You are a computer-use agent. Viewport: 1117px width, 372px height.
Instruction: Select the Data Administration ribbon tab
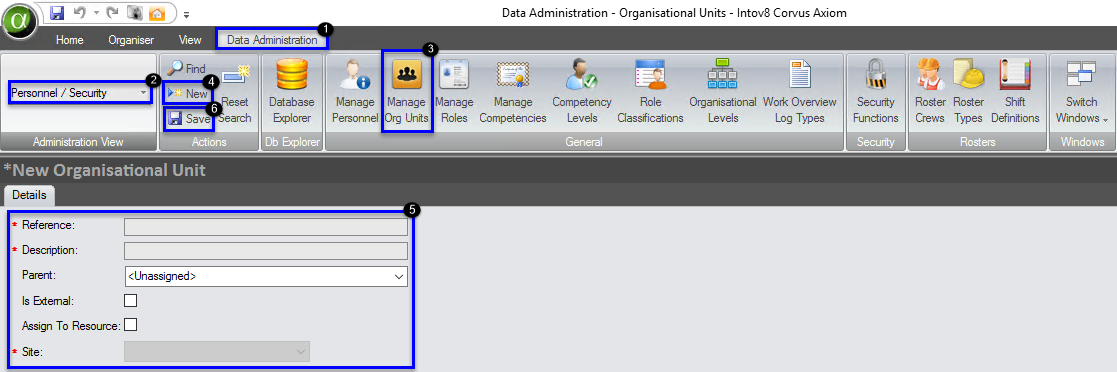(x=272, y=40)
